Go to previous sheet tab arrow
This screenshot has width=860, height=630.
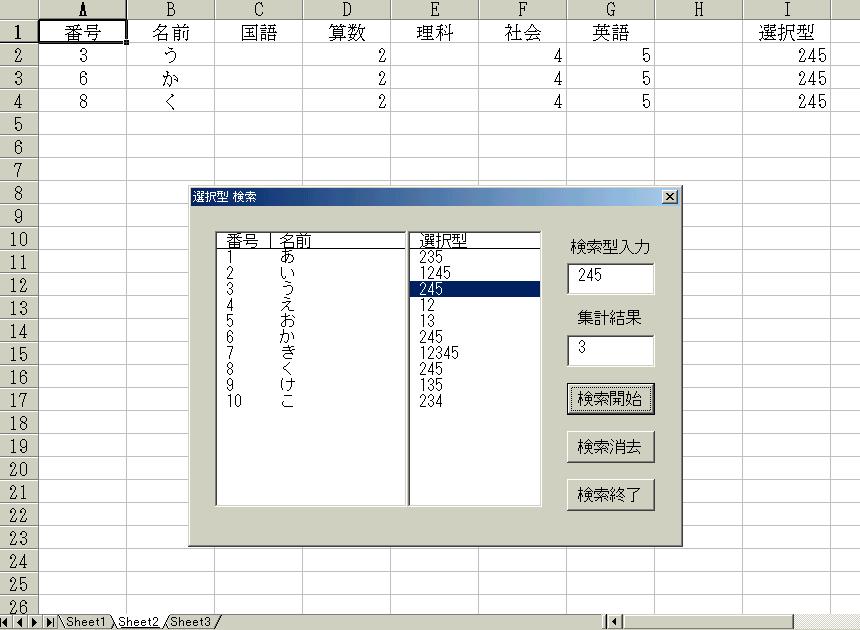click(x=21, y=622)
